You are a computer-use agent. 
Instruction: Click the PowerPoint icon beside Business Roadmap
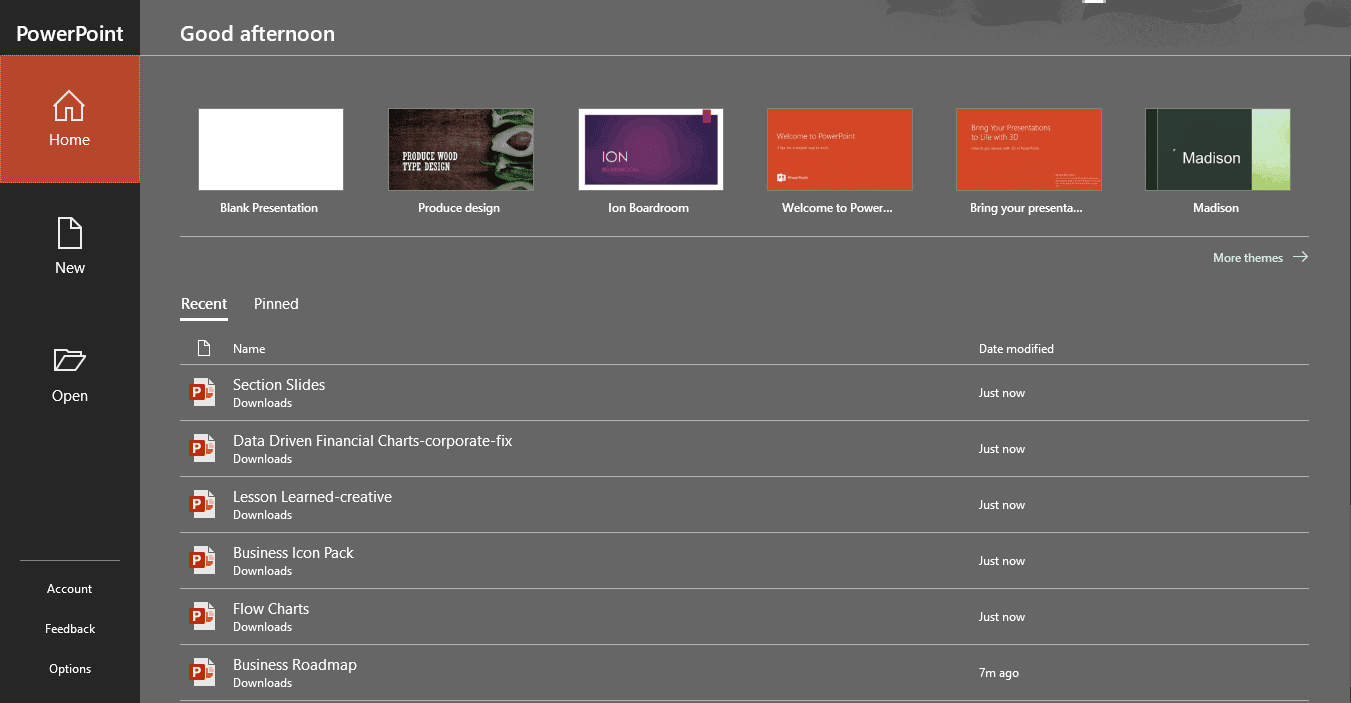(x=202, y=672)
